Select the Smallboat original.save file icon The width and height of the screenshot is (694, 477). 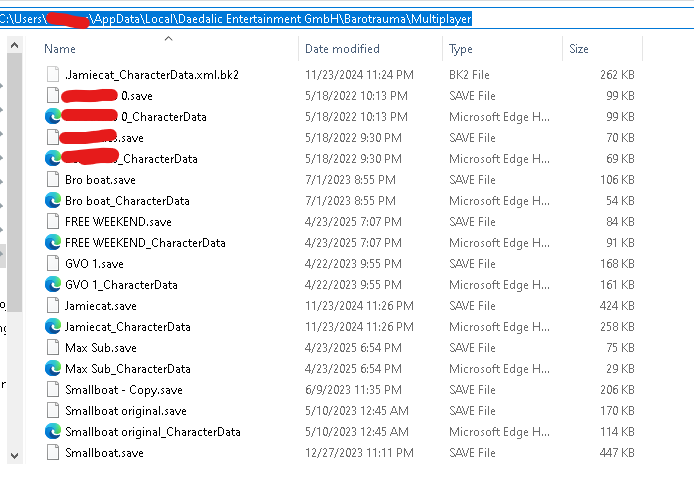53,411
